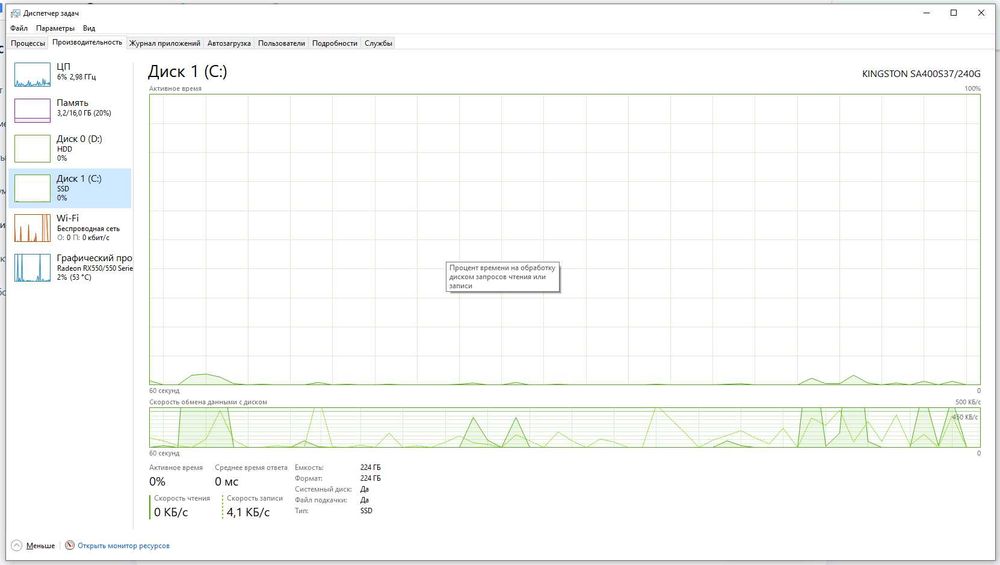Viewport: 1000px width, 565px height.
Task: Select the ЦП mini graph thumbnail
Action: pos(32,75)
